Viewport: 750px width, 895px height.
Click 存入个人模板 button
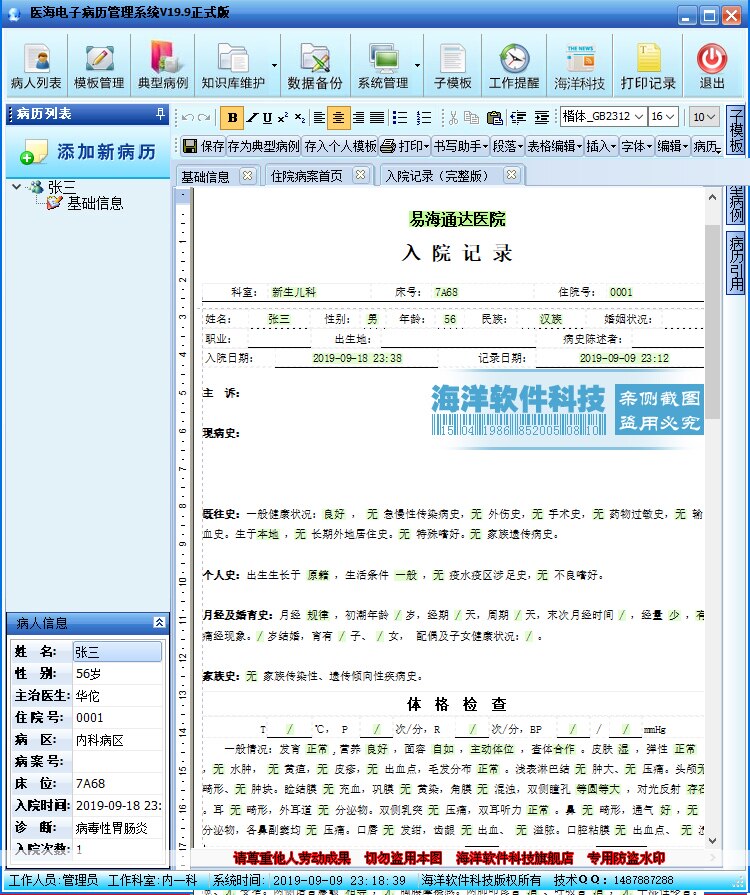(340, 147)
